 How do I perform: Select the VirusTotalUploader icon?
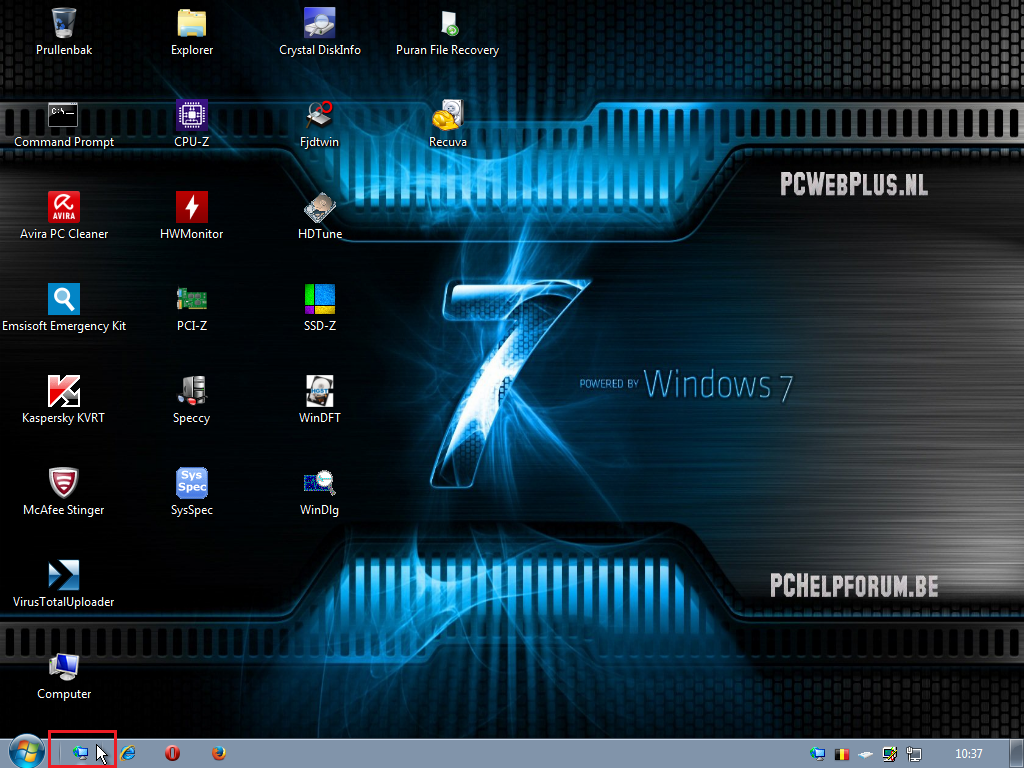(x=64, y=576)
